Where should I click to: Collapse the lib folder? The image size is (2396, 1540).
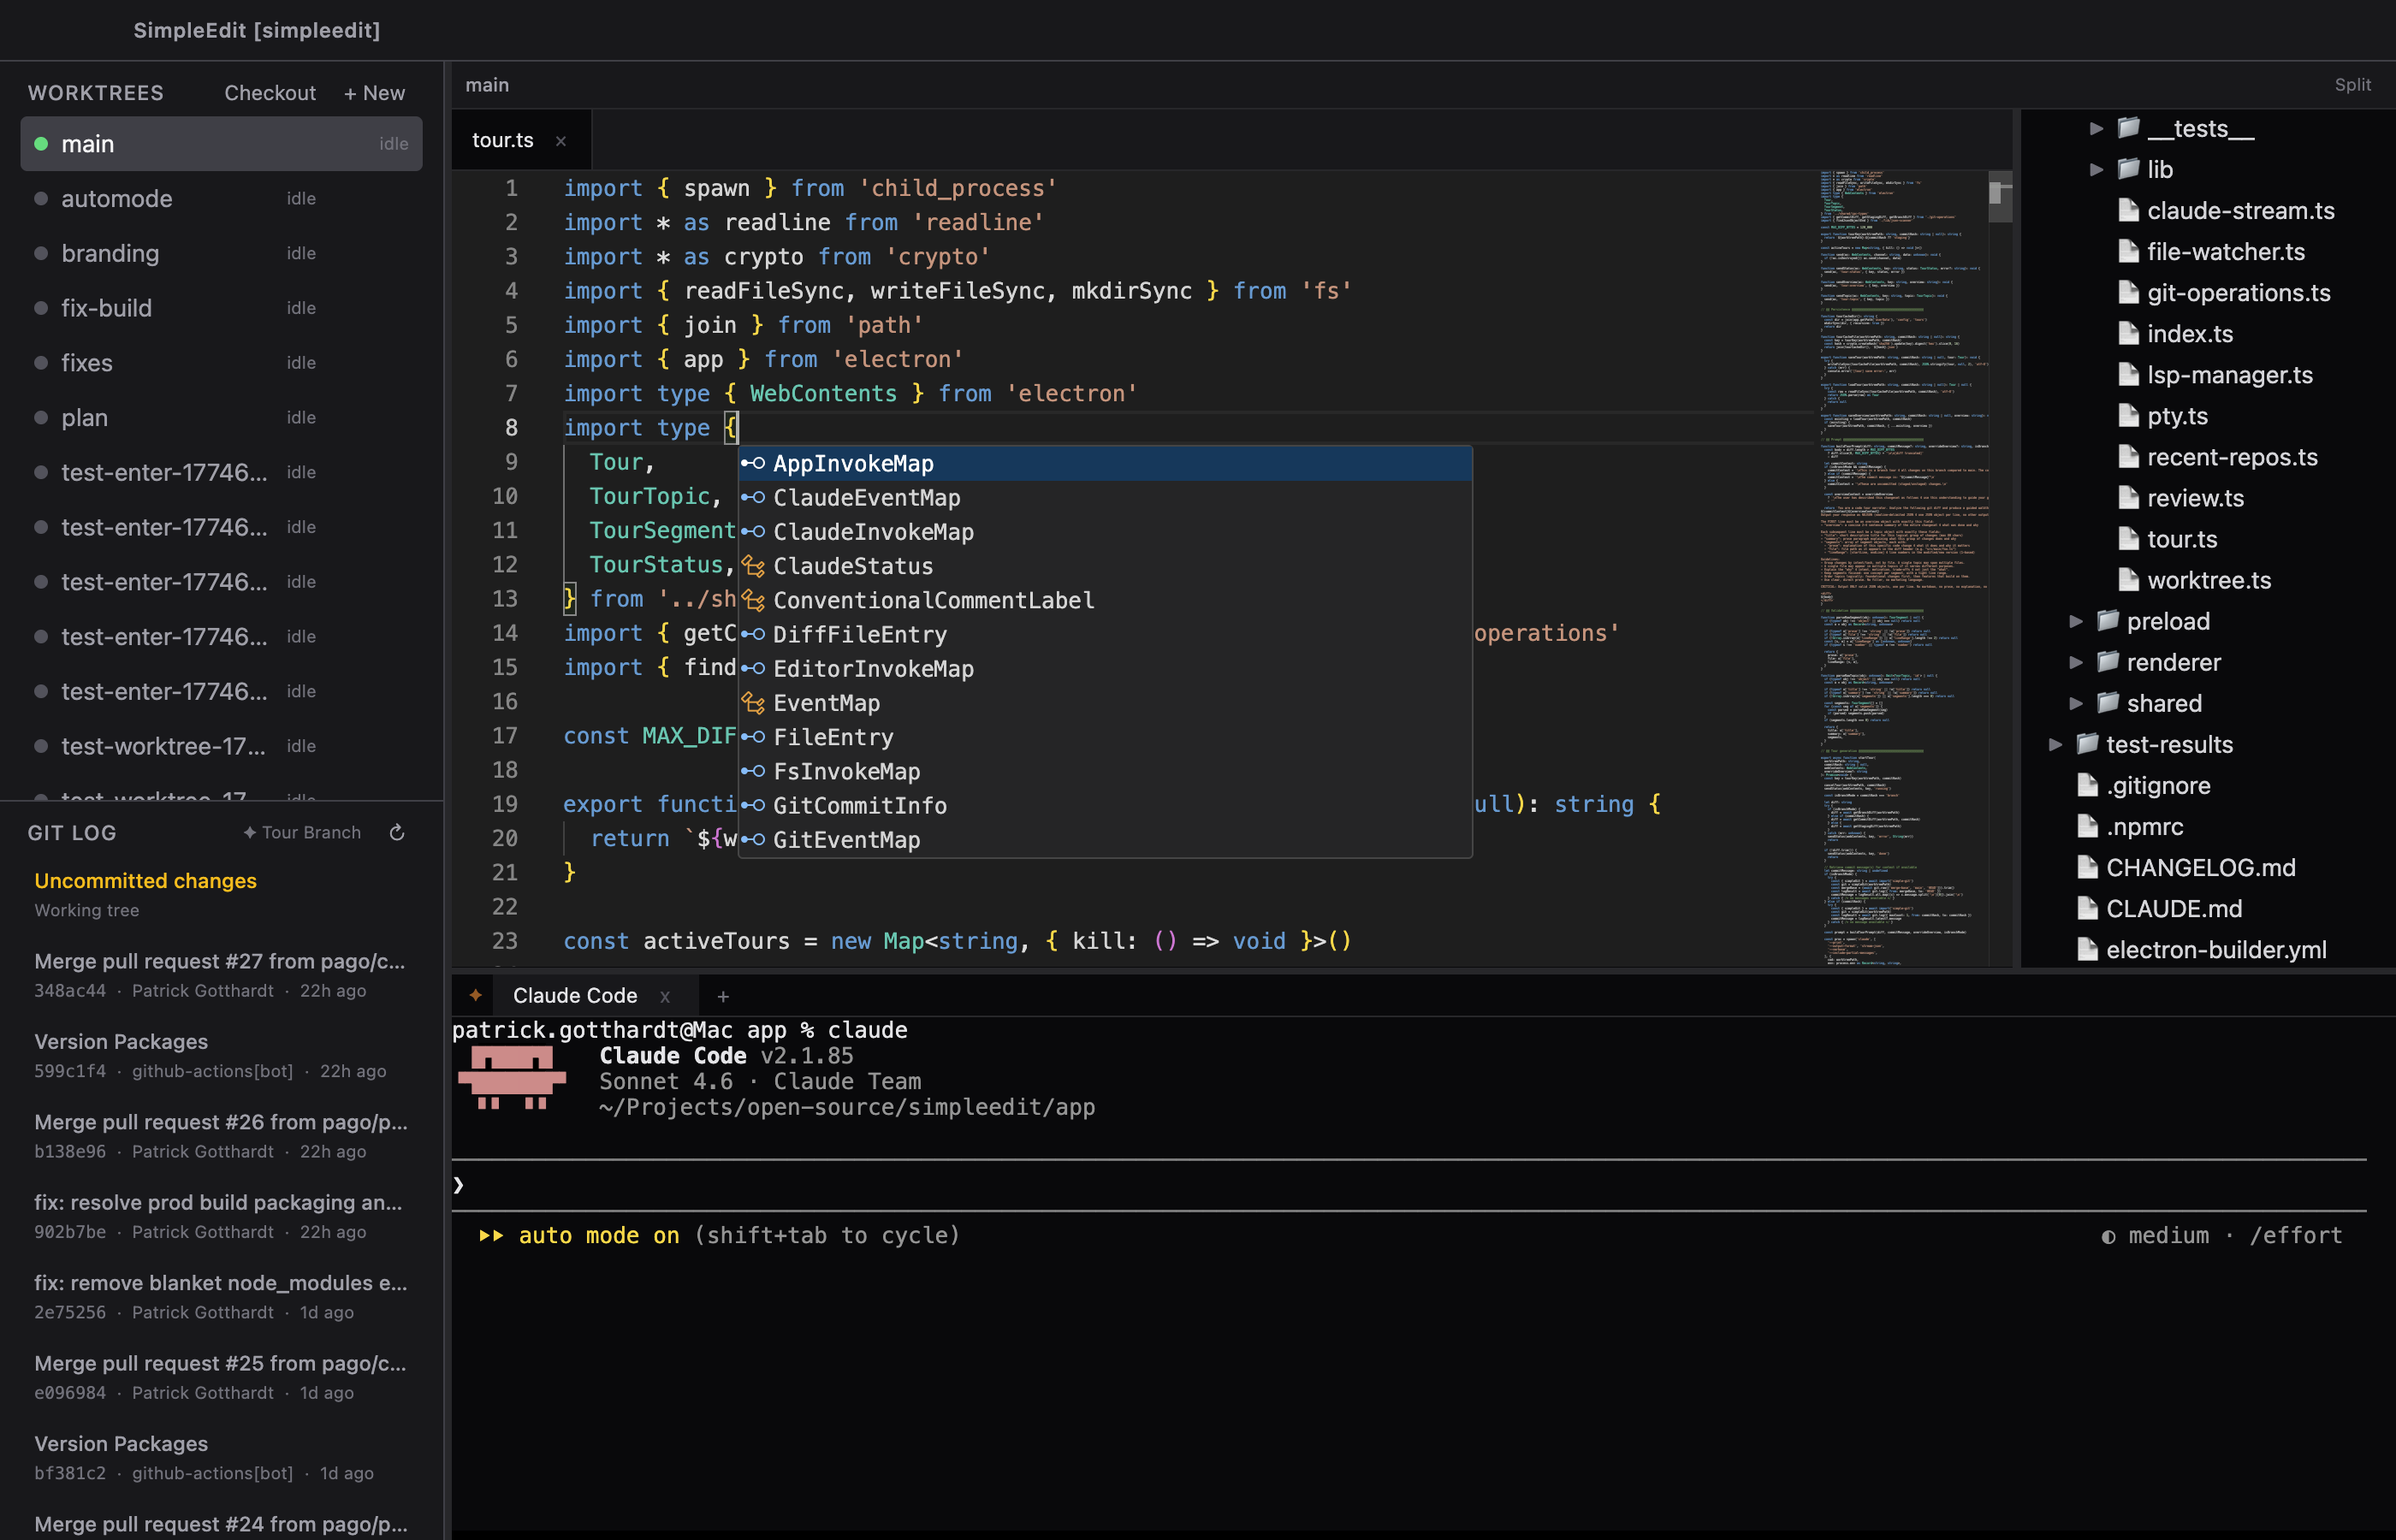2096,169
